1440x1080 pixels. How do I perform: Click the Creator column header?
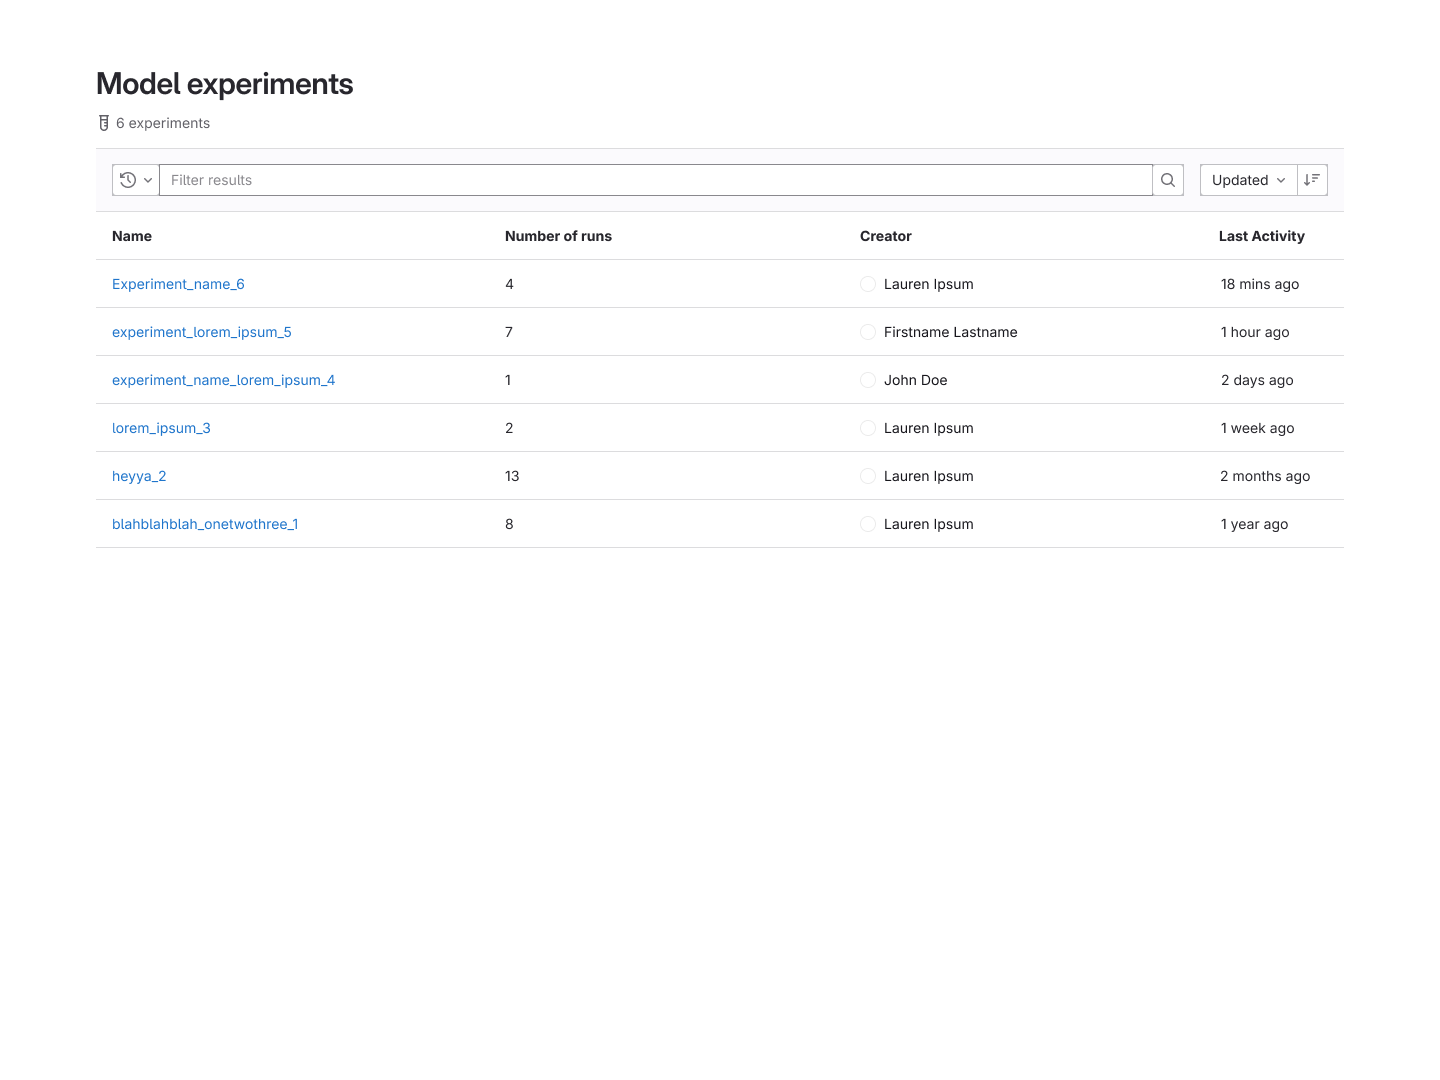click(x=886, y=236)
